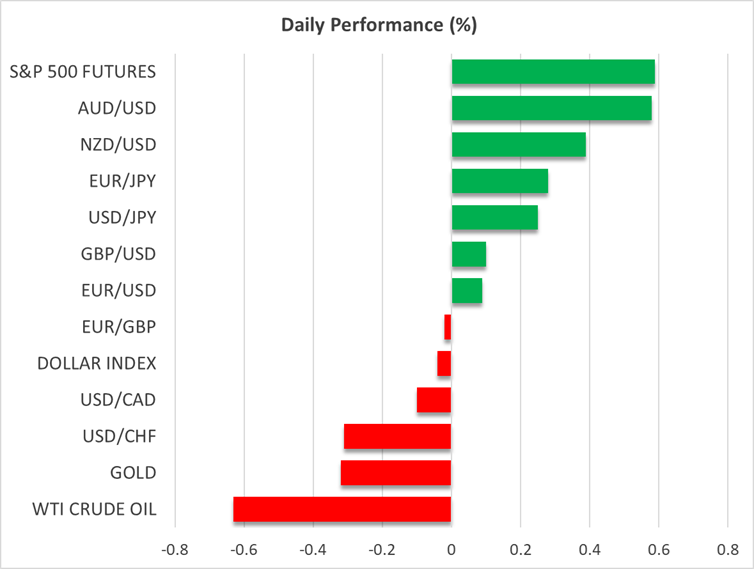Select the USD/CAD red bar
The image size is (754, 569).
[434, 400]
